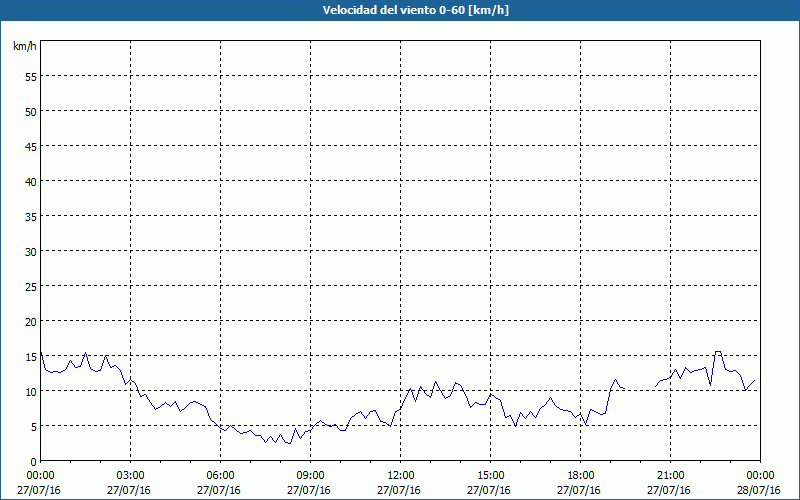Click the x-axis time label '18:00'
This screenshot has width=800, height=500.
point(581,476)
